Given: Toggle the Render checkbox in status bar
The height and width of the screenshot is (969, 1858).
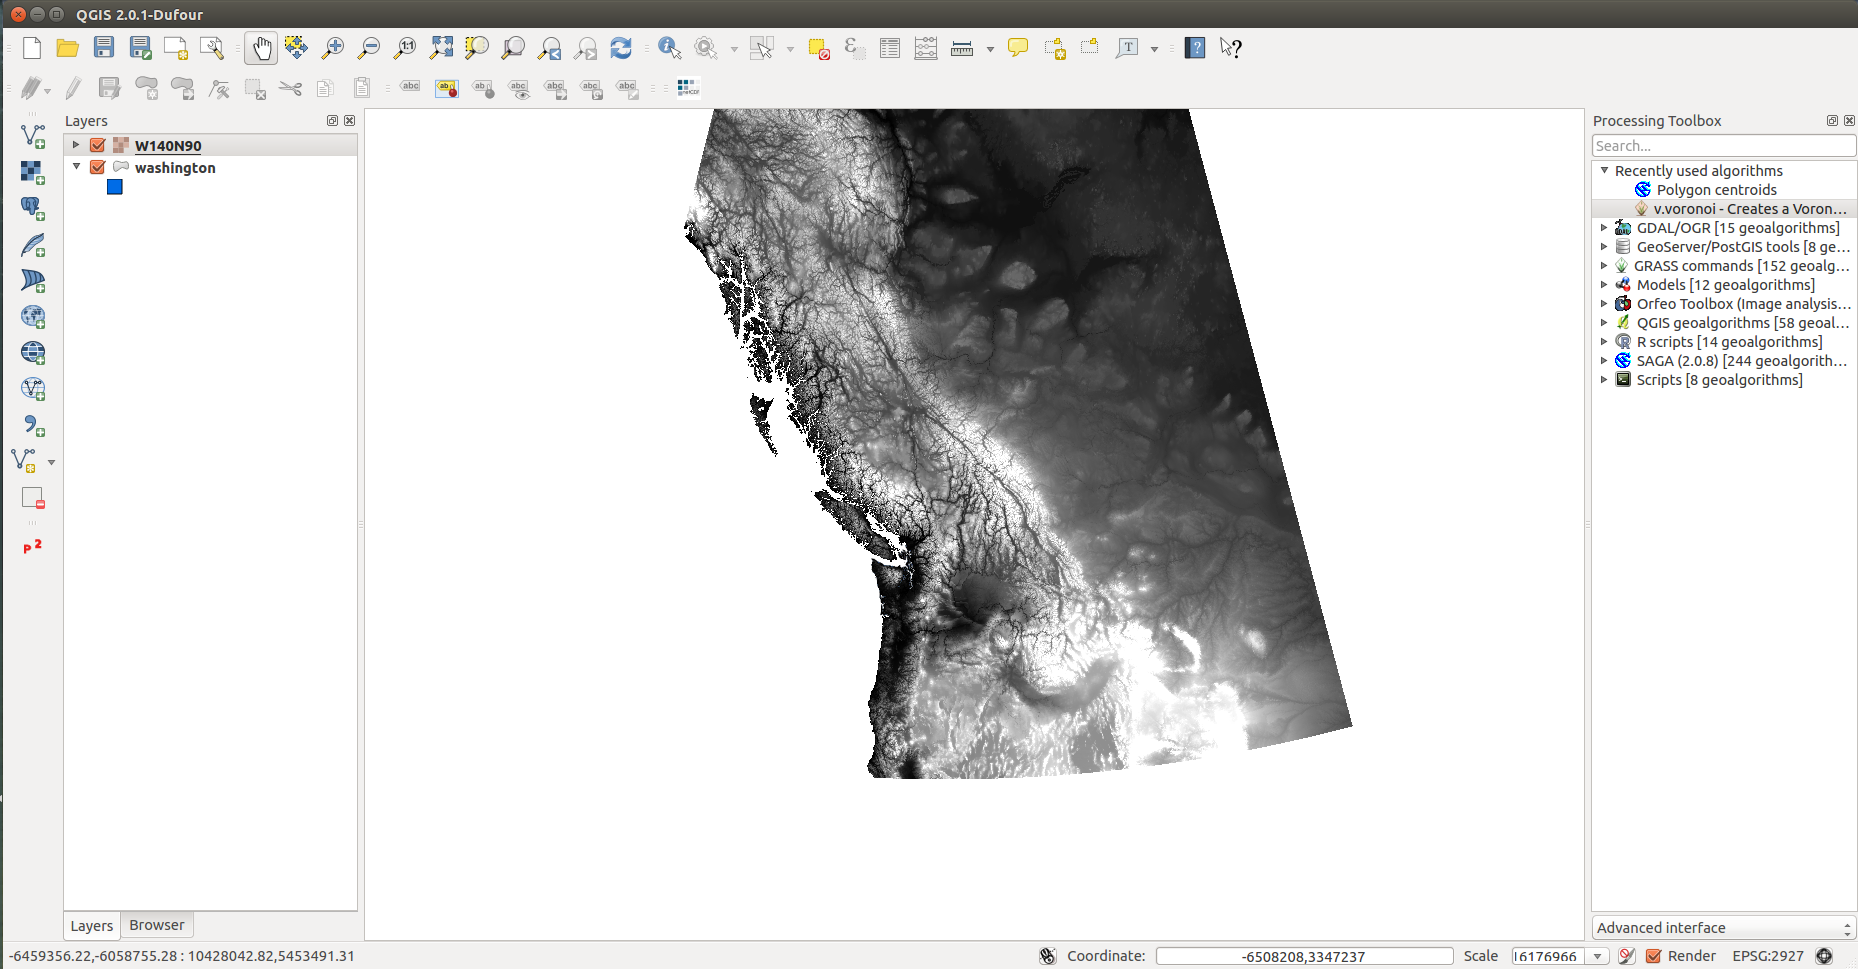Looking at the screenshot, I should click(1654, 956).
